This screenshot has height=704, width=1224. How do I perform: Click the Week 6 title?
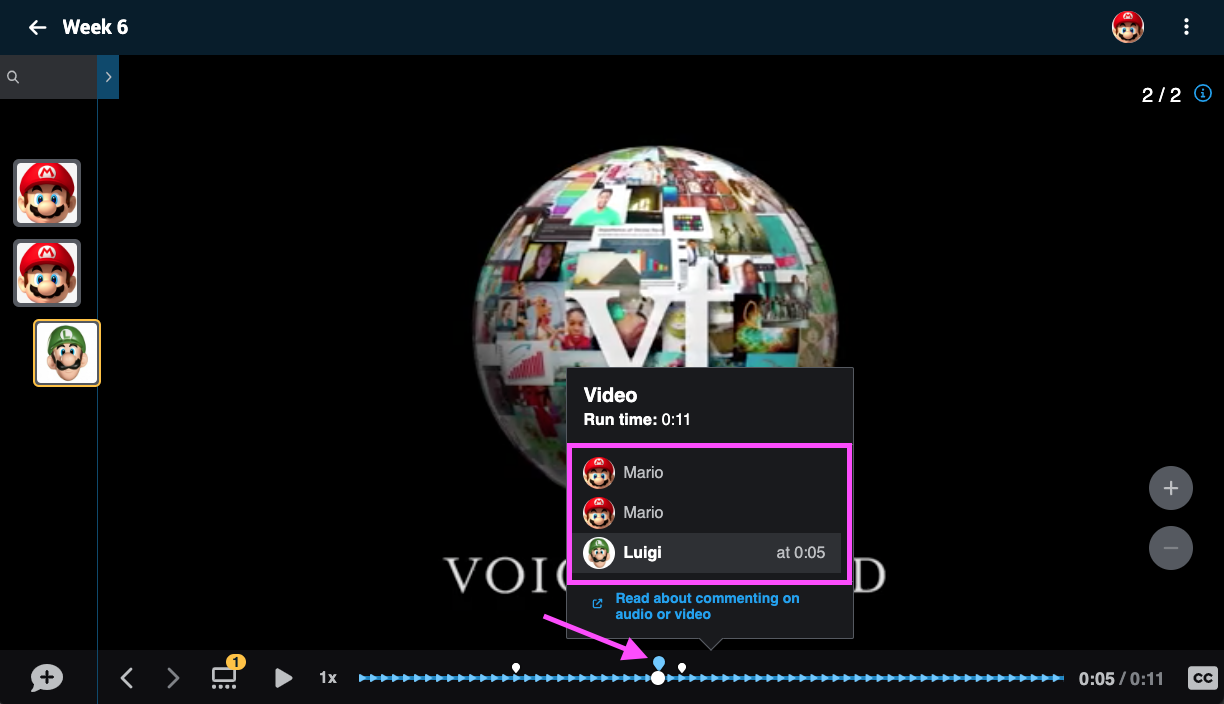95,27
